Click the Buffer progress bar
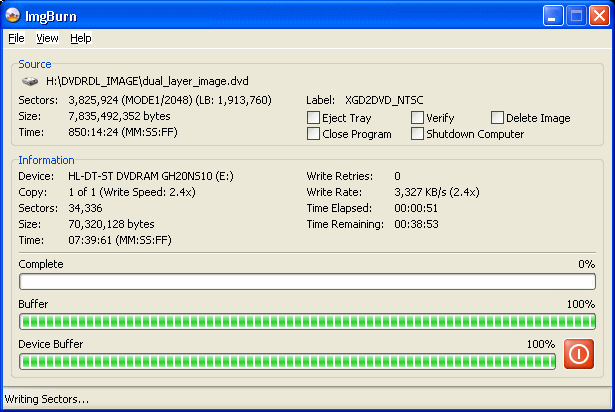Screen dimensions: 615x412 308,322
